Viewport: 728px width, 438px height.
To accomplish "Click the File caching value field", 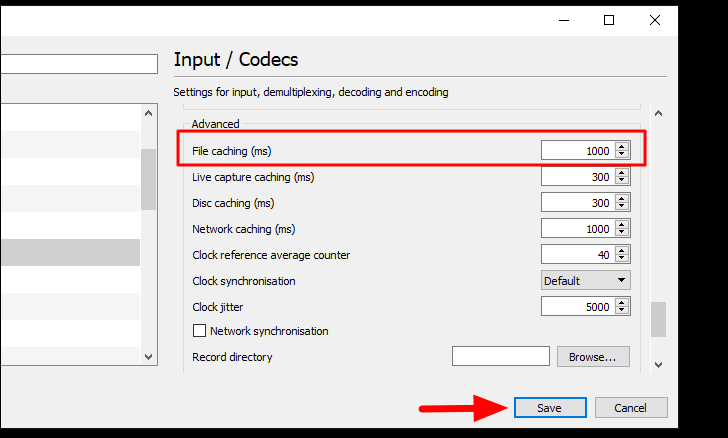I will 578,150.
